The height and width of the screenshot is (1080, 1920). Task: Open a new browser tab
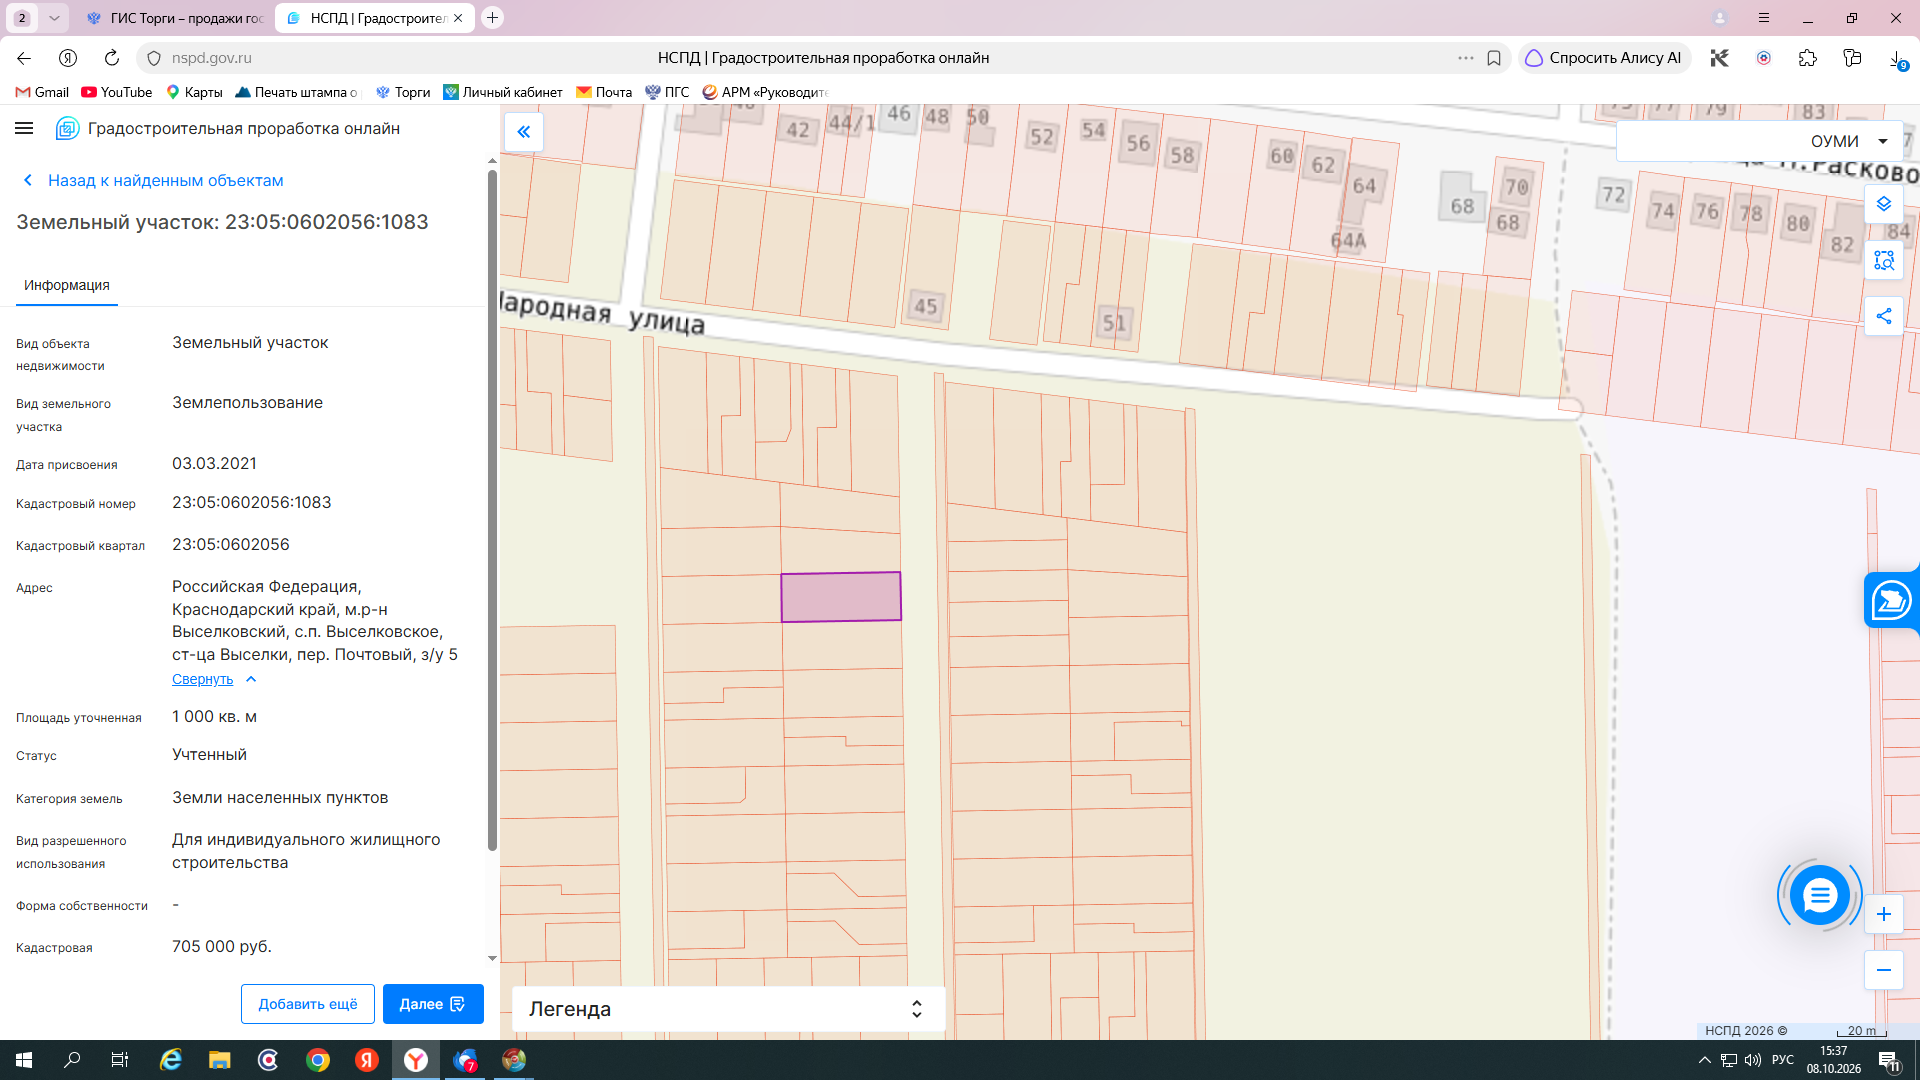[x=492, y=18]
